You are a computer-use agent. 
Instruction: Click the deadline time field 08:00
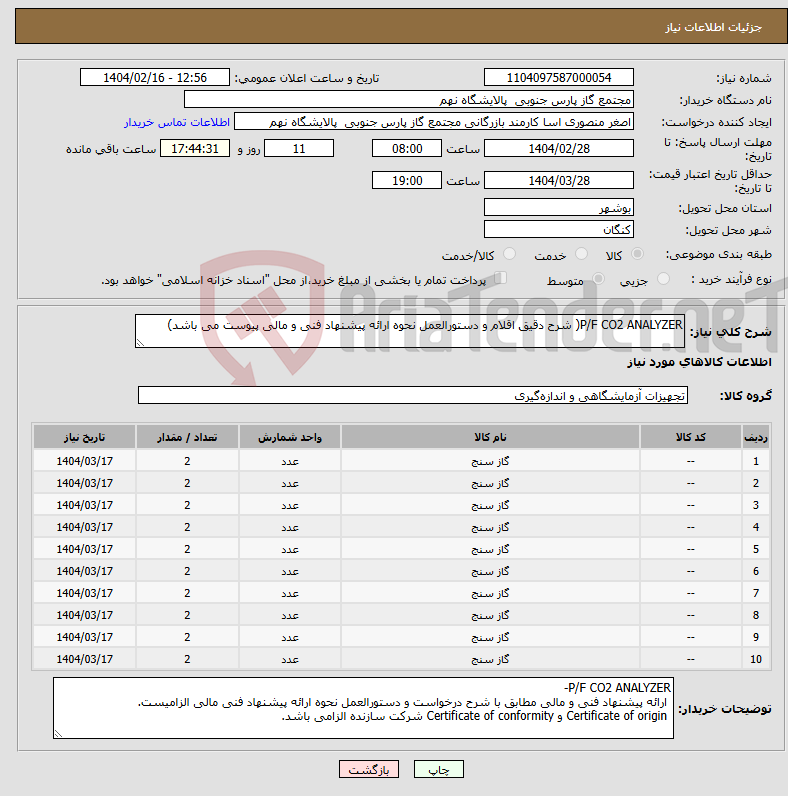point(407,149)
